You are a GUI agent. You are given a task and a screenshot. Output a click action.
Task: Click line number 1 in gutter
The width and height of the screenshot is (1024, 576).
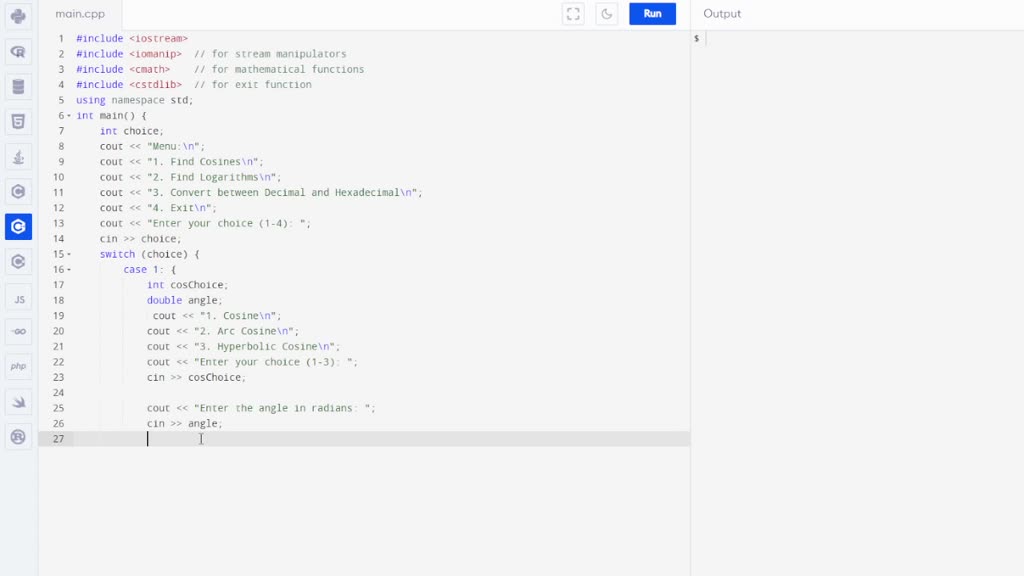61,39
